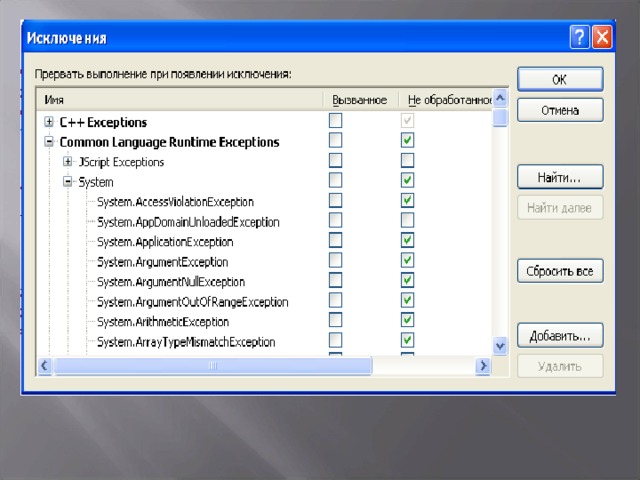Close the Исключения dialog window
This screenshot has height=480, width=640.
602,38
